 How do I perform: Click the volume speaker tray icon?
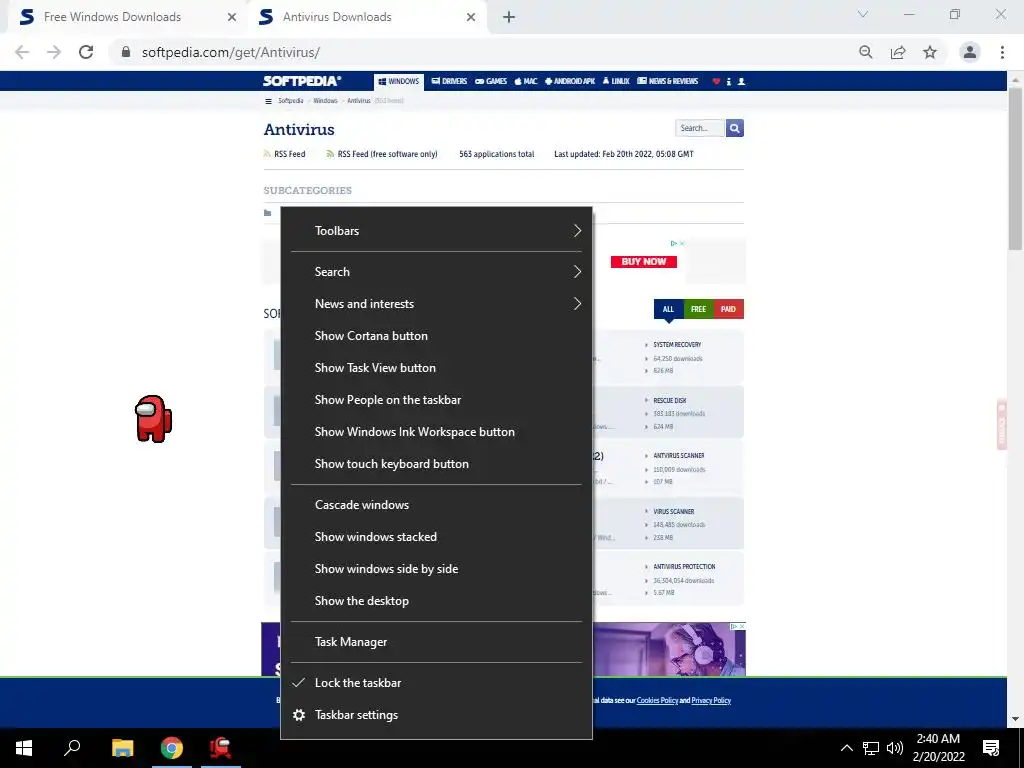895,748
